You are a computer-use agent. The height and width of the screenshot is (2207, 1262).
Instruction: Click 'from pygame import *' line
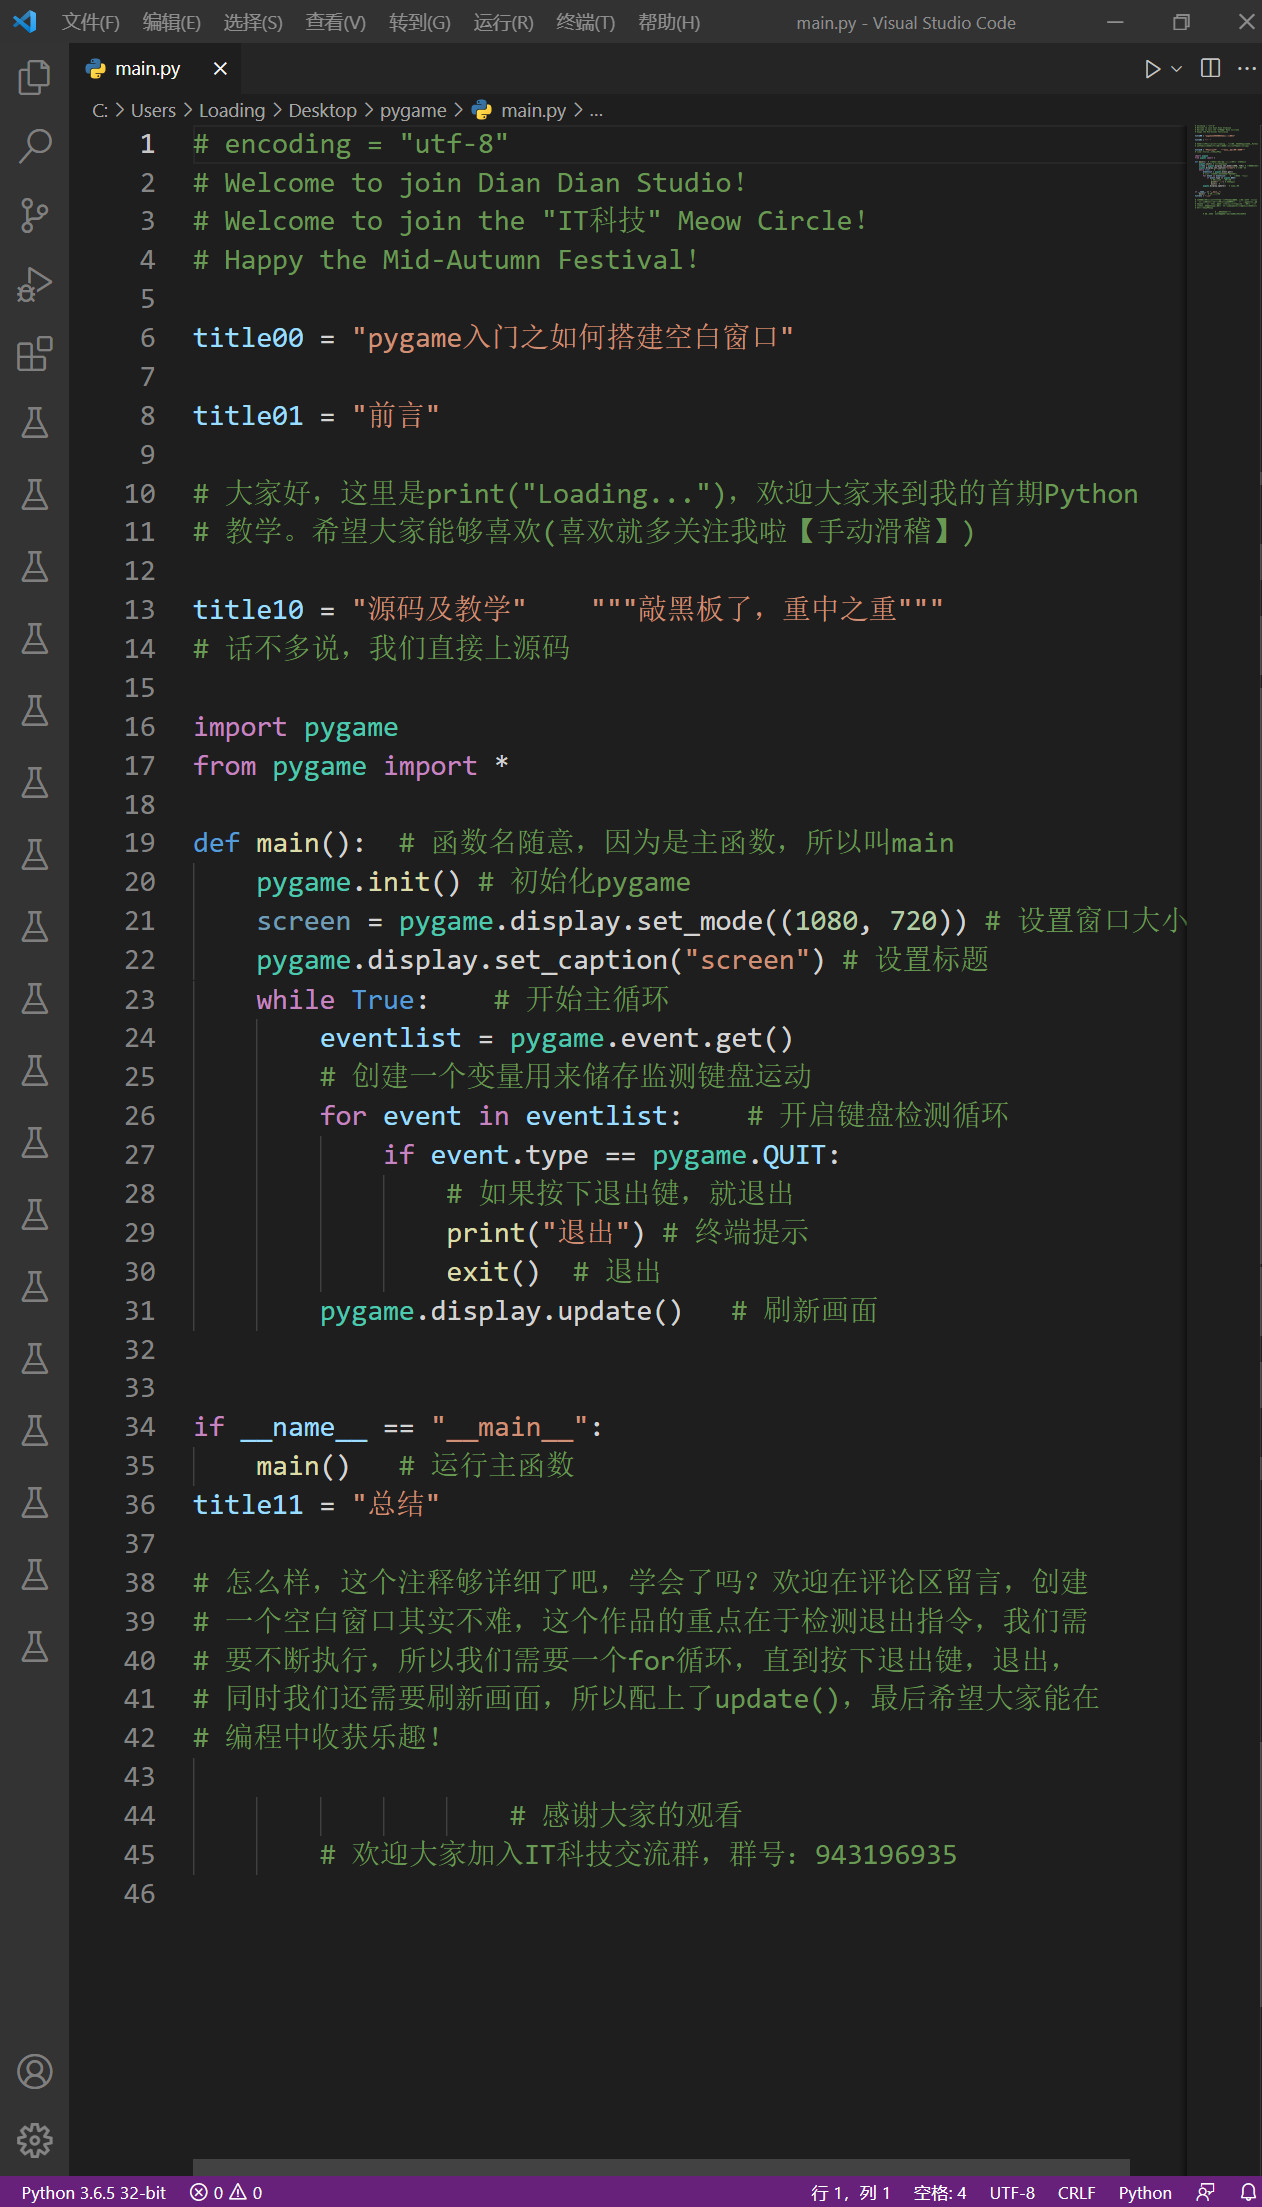click(351, 766)
